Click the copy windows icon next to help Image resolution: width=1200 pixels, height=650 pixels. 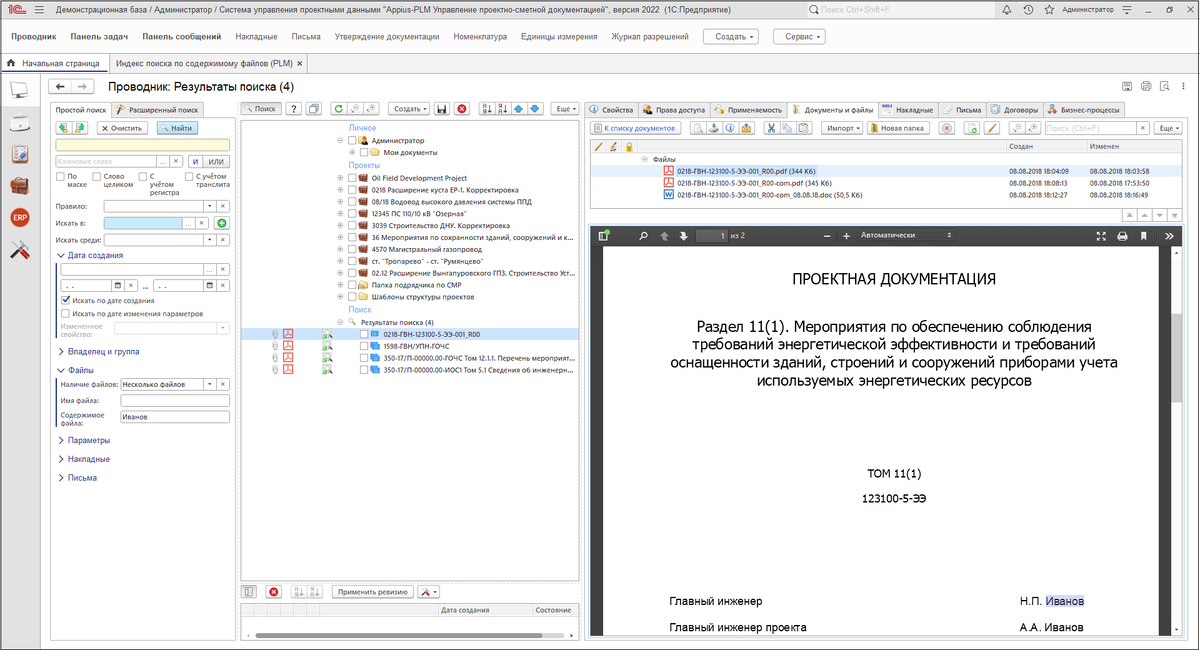click(x=314, y=108)
